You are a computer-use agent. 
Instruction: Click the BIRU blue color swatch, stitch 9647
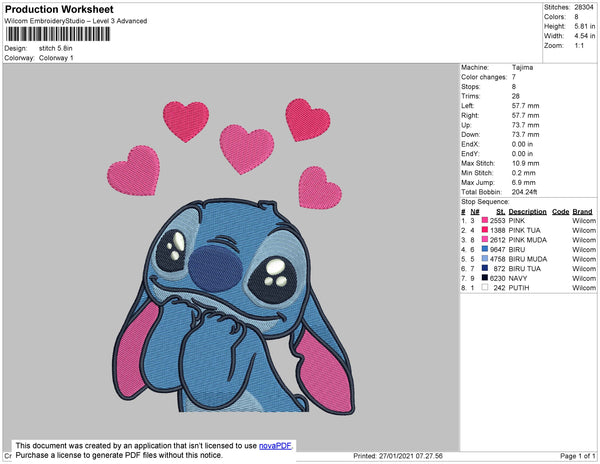(x=487, y=250)
